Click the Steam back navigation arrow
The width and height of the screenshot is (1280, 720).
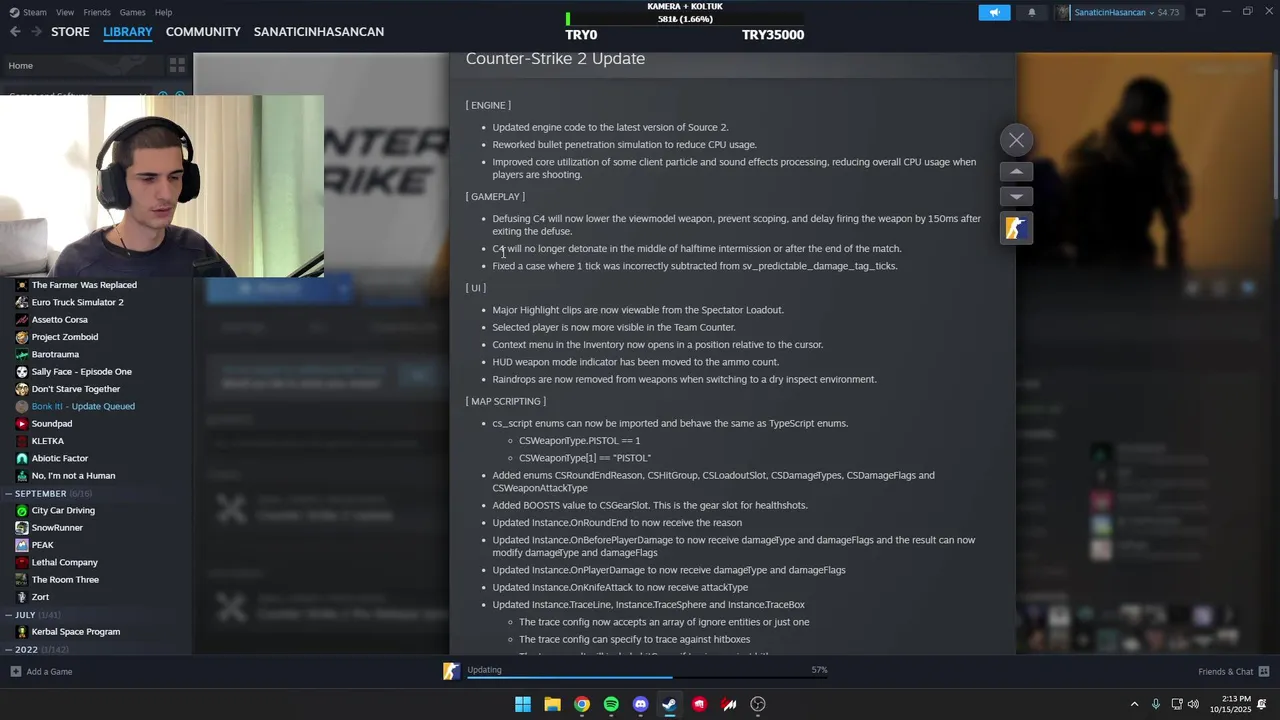click(x=15, y=32)
